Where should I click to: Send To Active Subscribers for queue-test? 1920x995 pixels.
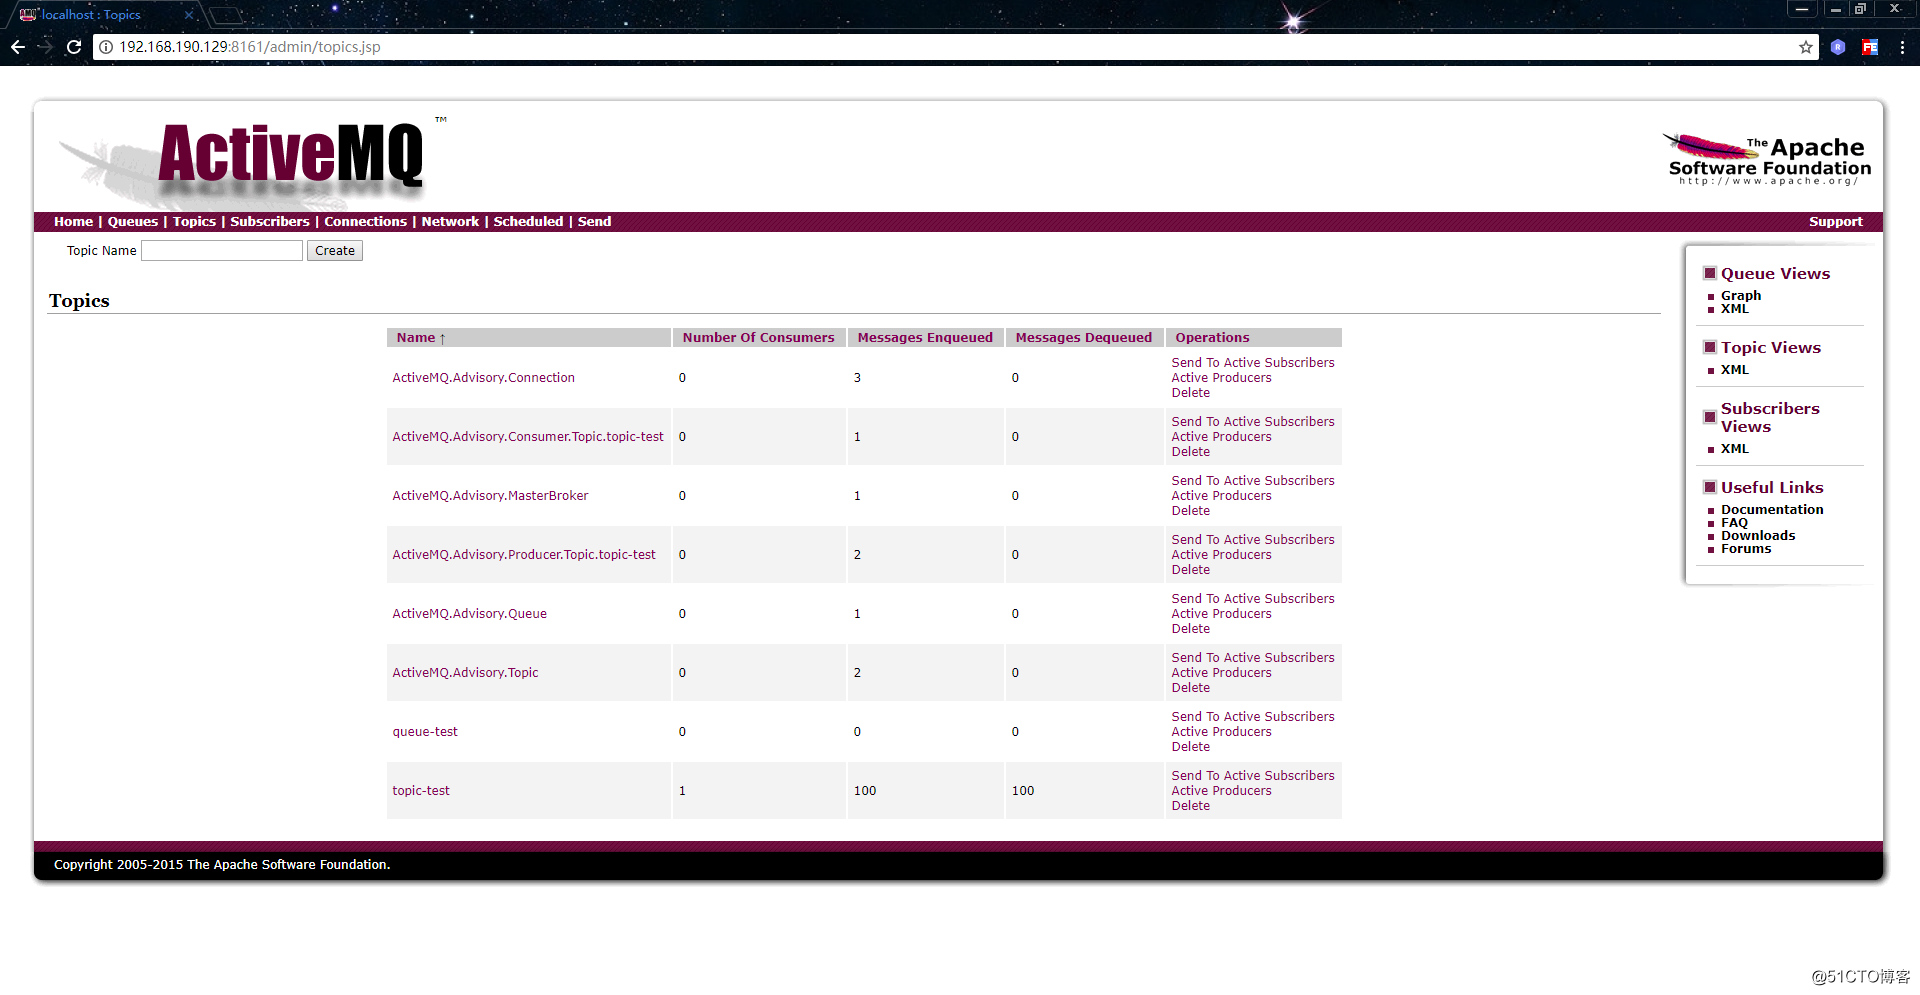click(x=1253, y=717)
